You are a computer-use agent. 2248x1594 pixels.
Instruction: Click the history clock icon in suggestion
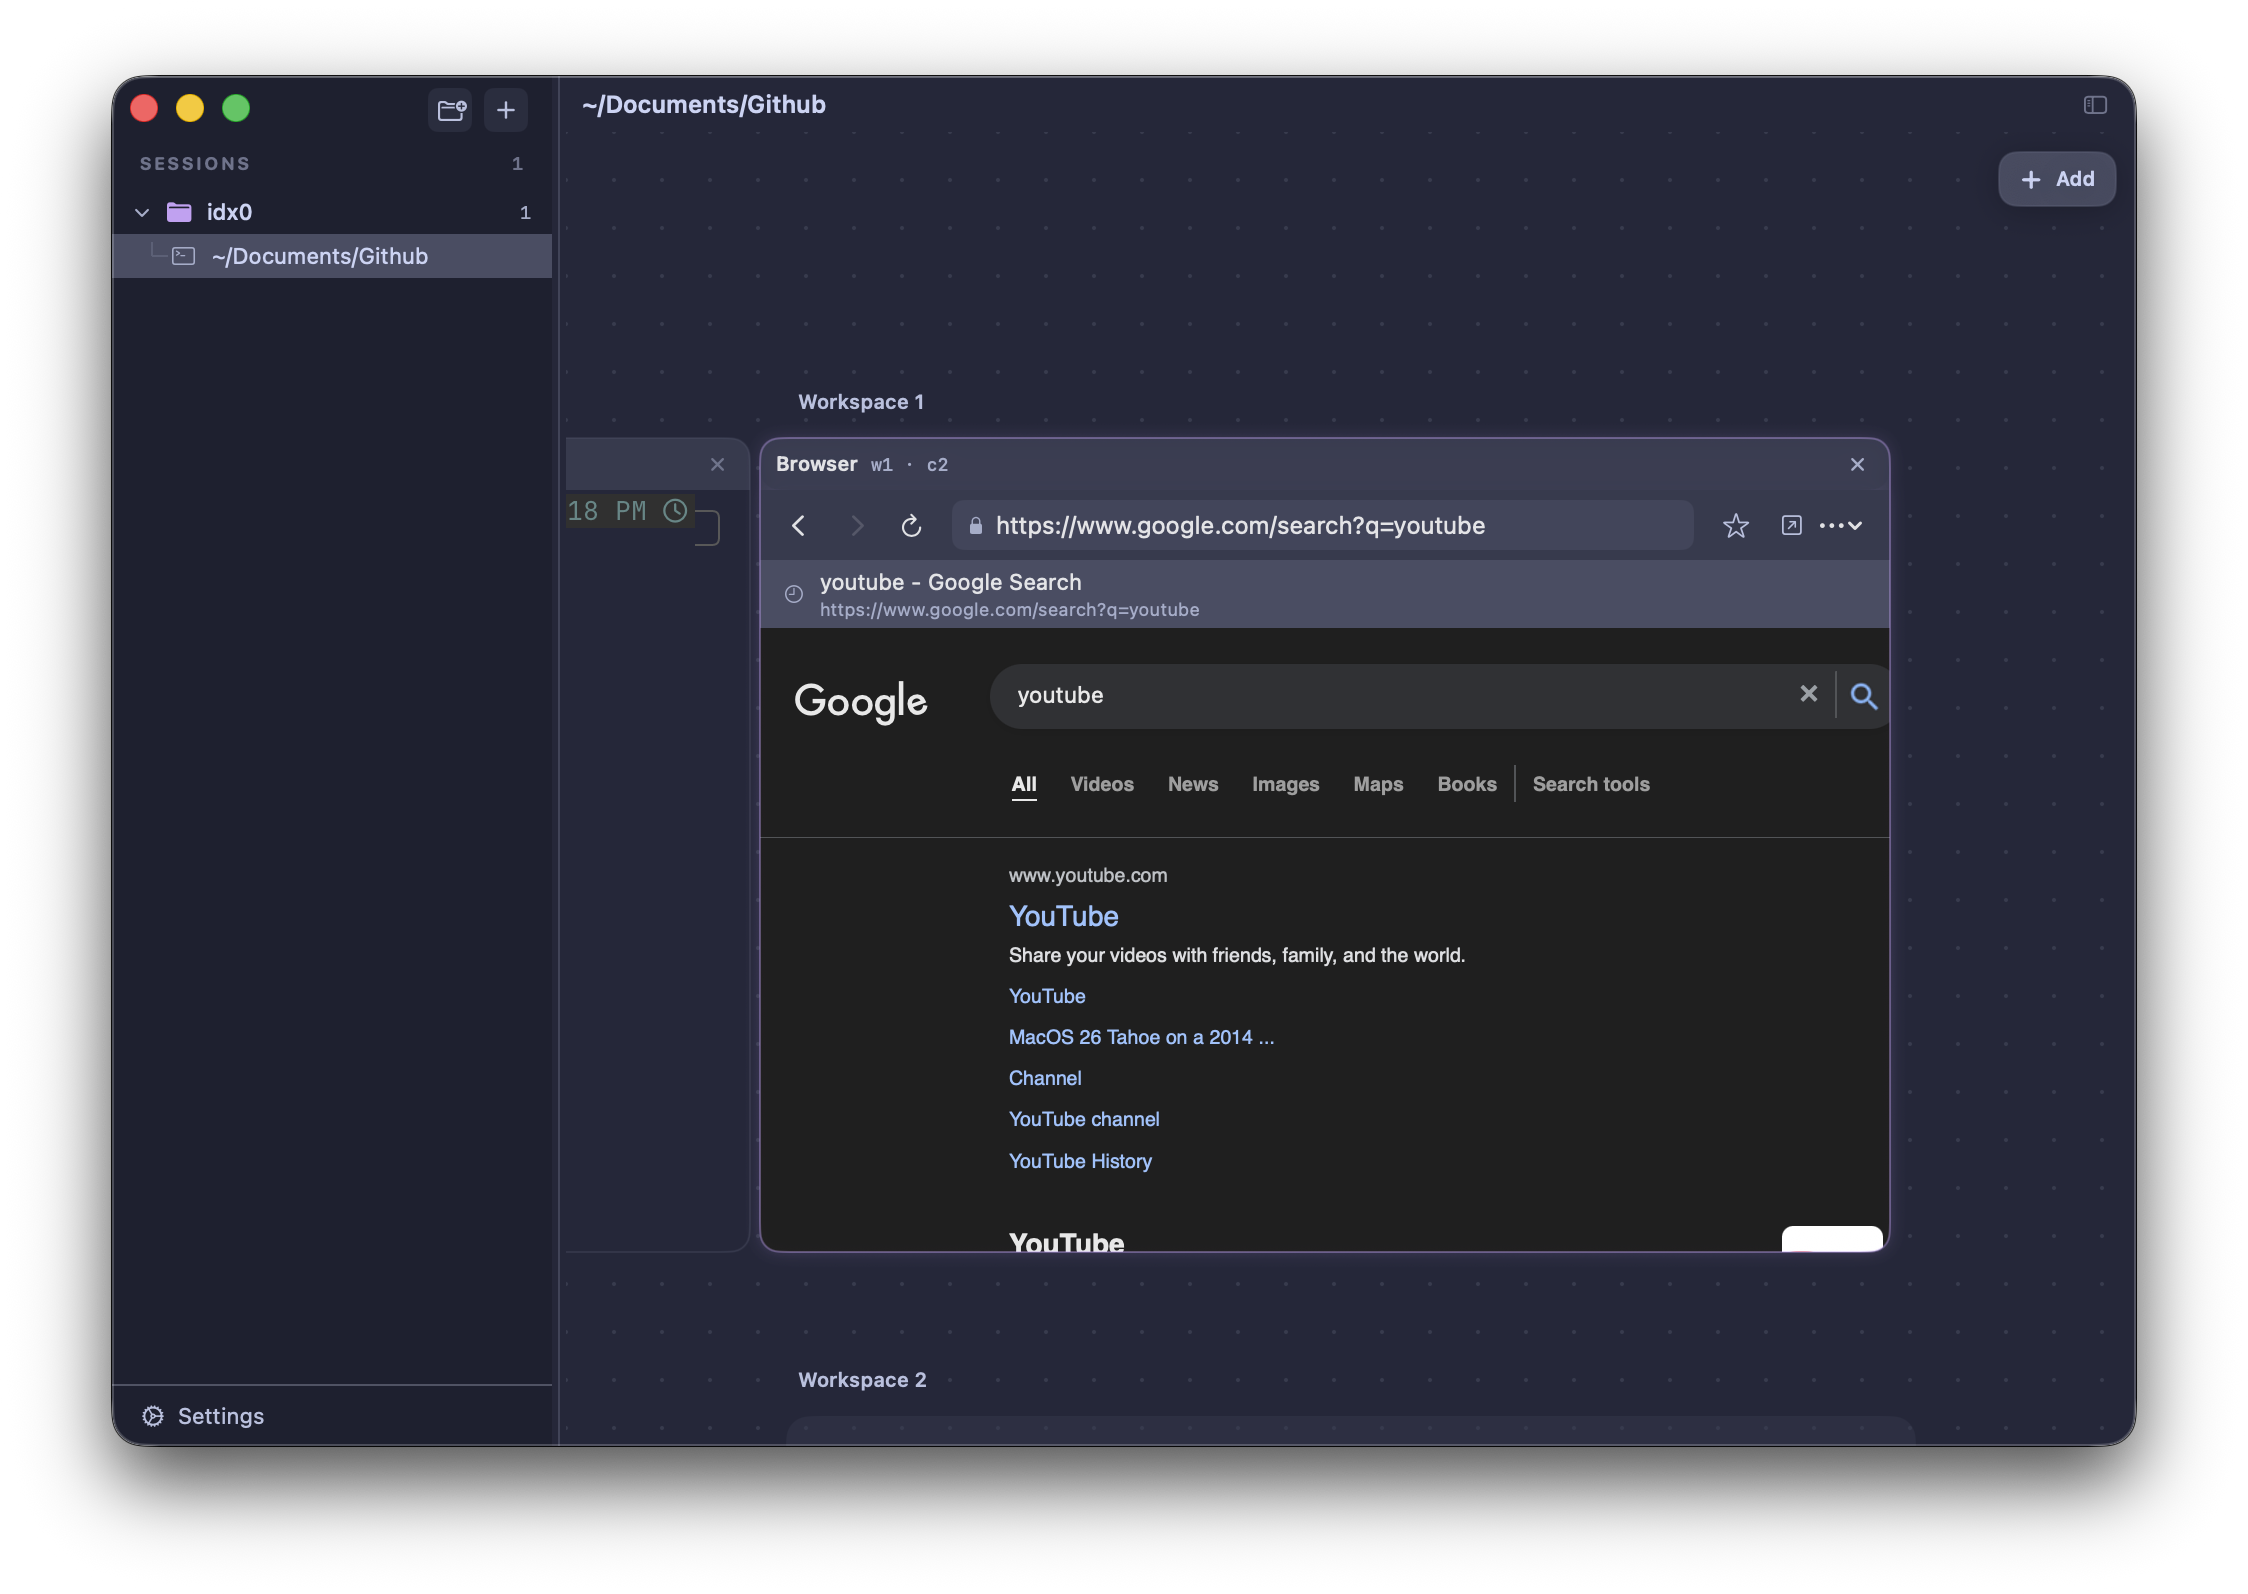coord(794,594)
